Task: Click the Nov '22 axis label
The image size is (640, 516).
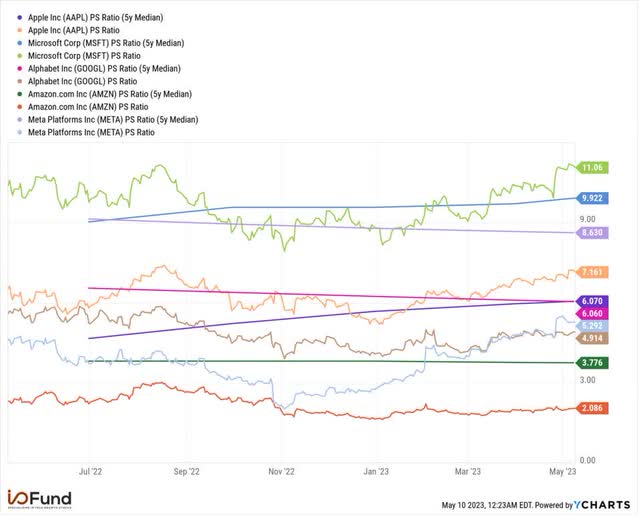Action: [281, 472]
